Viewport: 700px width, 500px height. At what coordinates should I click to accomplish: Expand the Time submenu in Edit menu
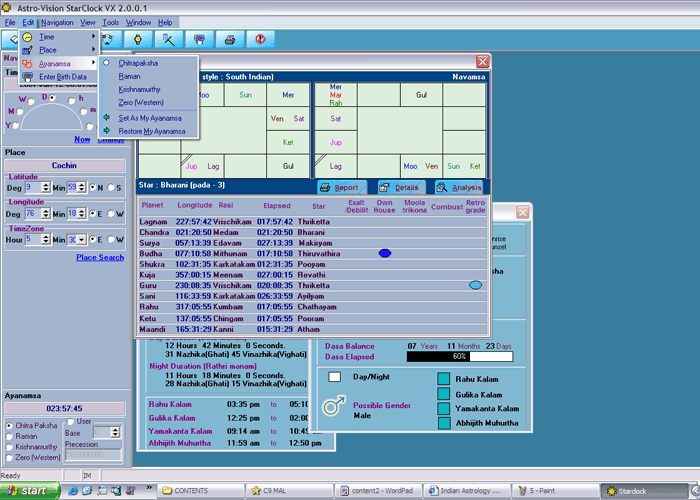point(58,37)
